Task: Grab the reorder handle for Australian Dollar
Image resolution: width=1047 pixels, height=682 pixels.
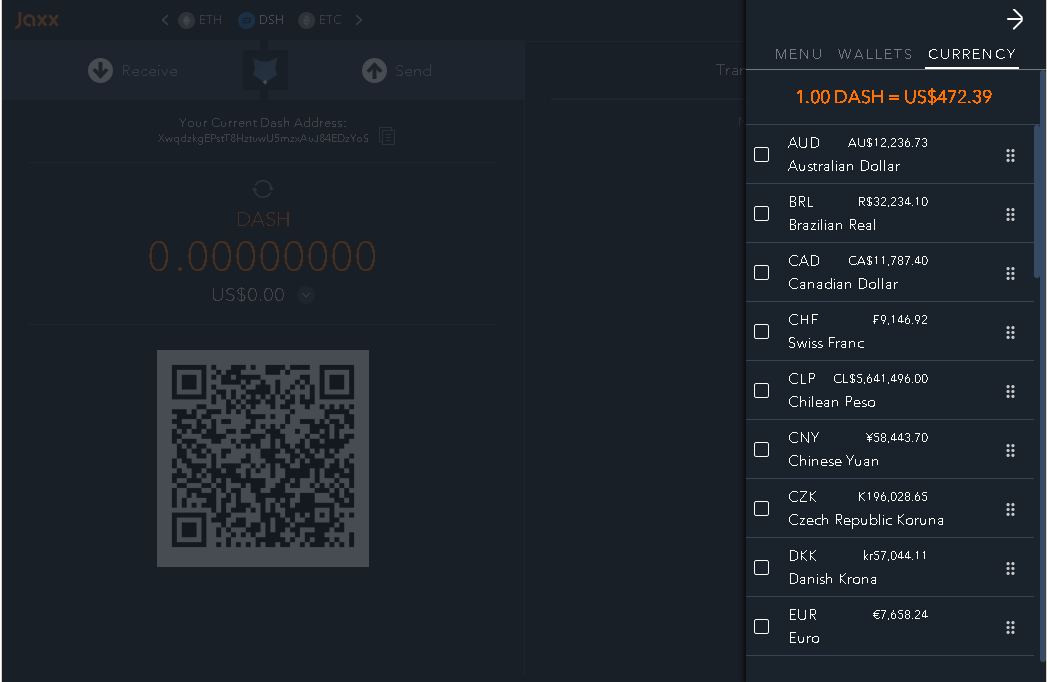Action: click(1010, 155)
